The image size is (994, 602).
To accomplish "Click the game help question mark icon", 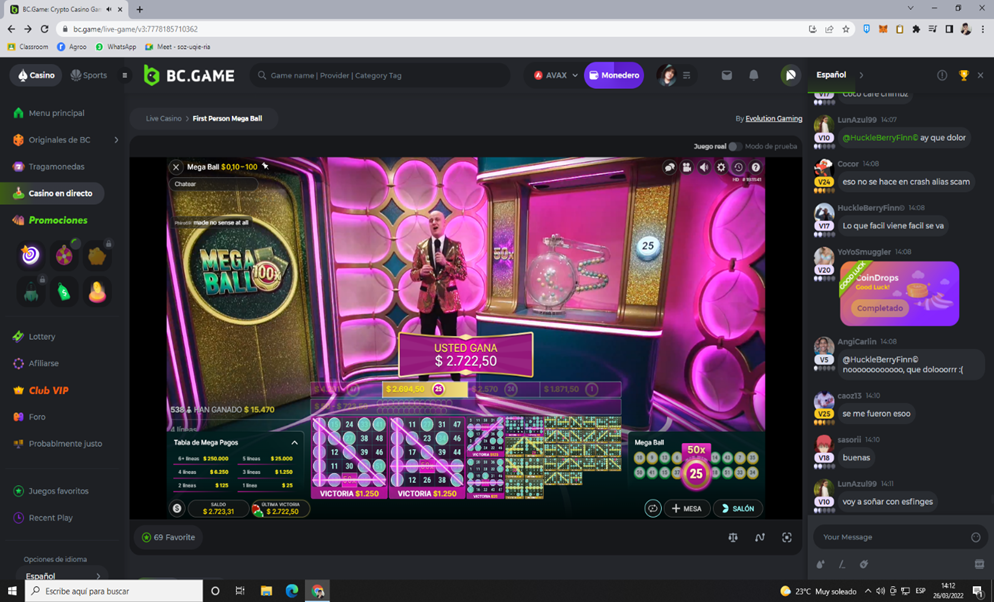I will pos(755,168).
